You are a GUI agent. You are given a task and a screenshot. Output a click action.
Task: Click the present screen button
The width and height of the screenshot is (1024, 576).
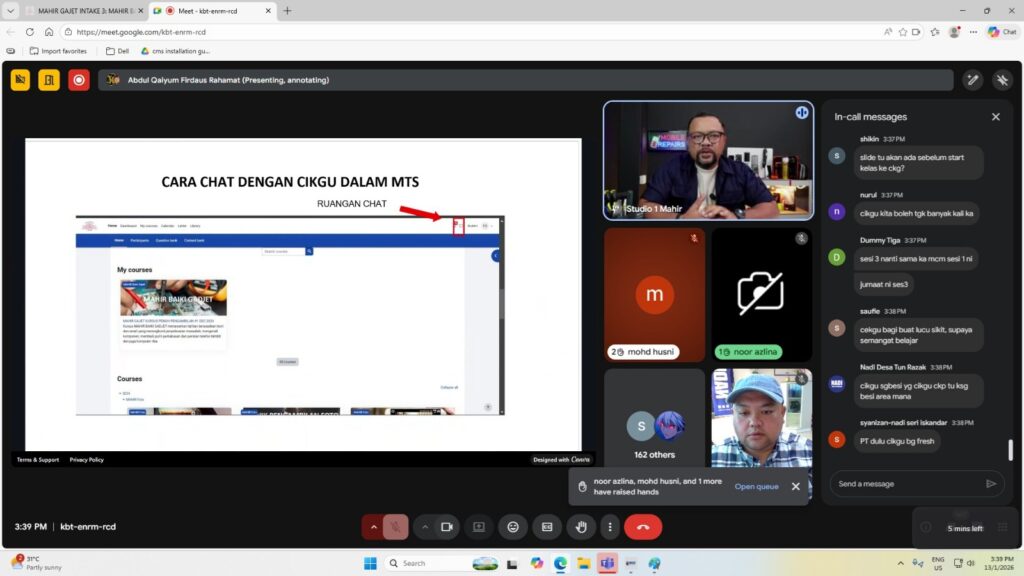tap(479, 527)
